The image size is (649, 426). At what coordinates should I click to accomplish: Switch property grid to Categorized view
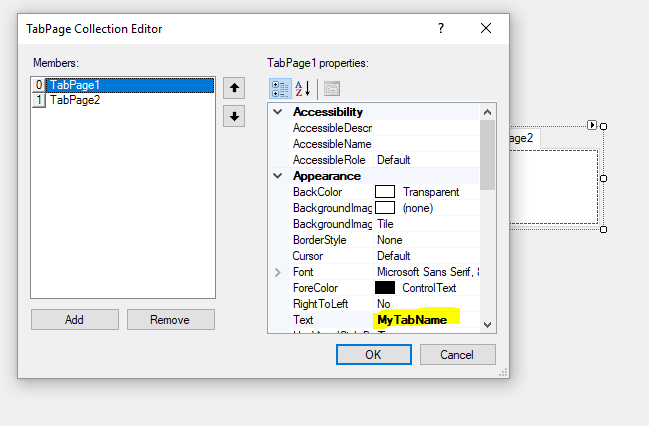coord(280,89)
